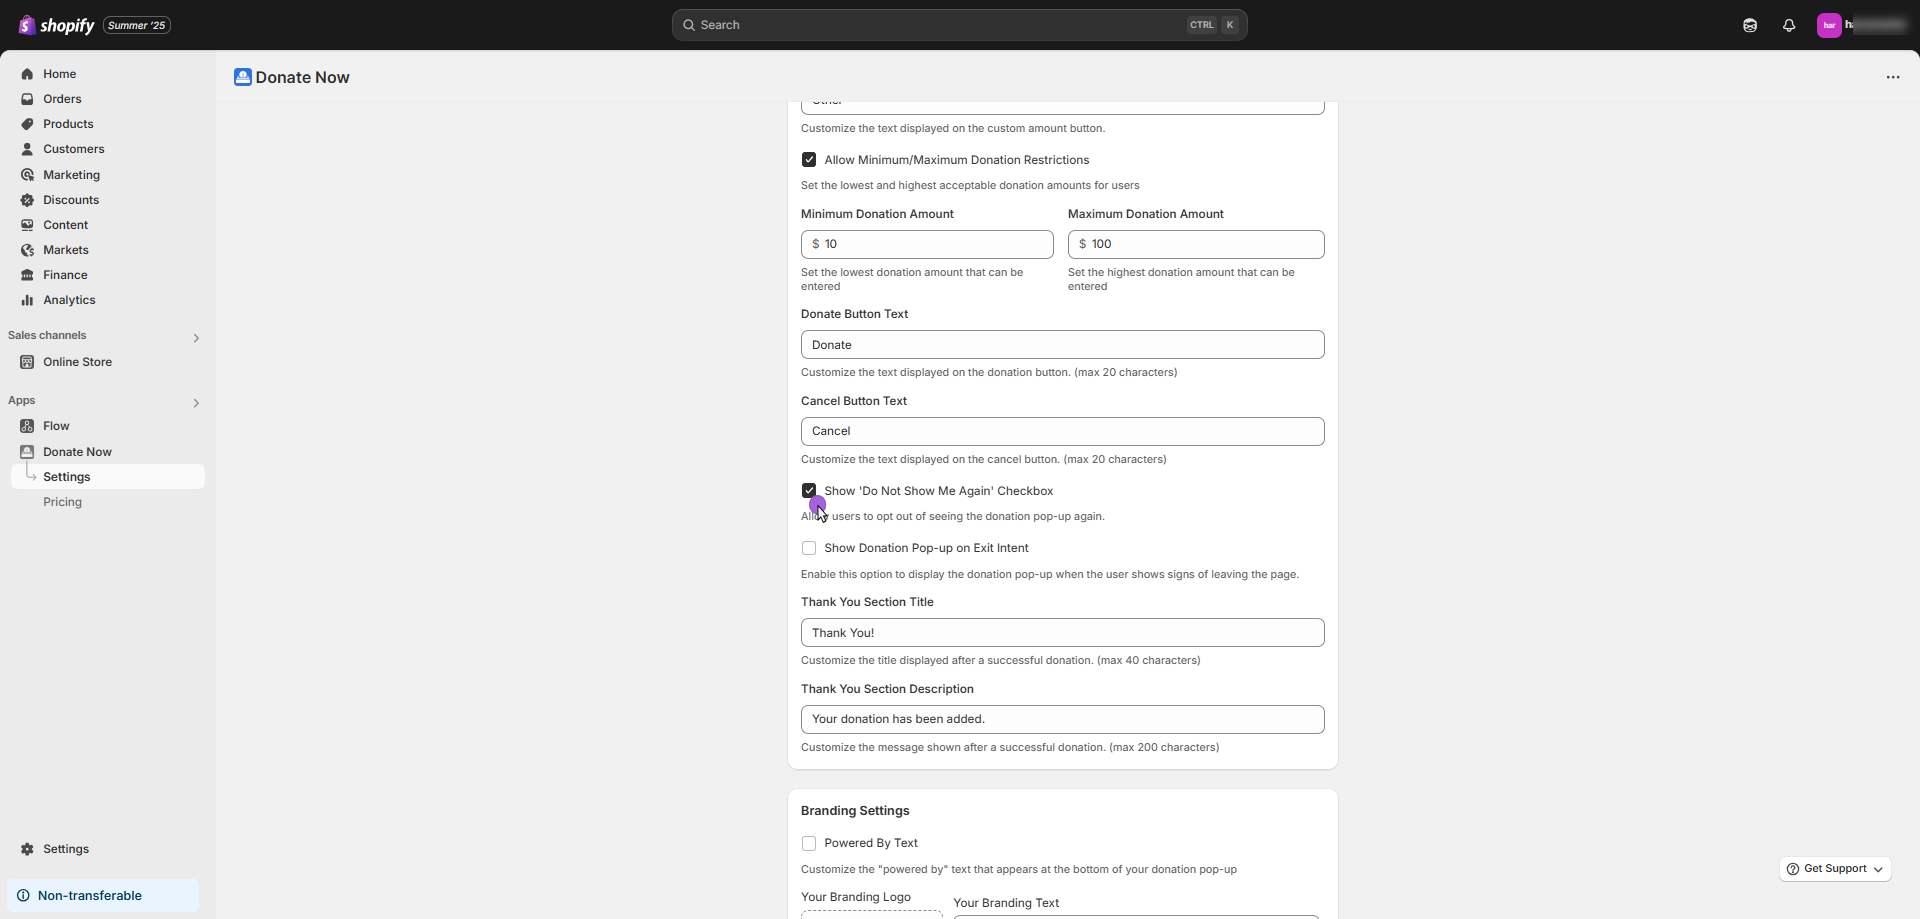
Task: Enable the Powered By Text checkbox
Action: [809, 843]
